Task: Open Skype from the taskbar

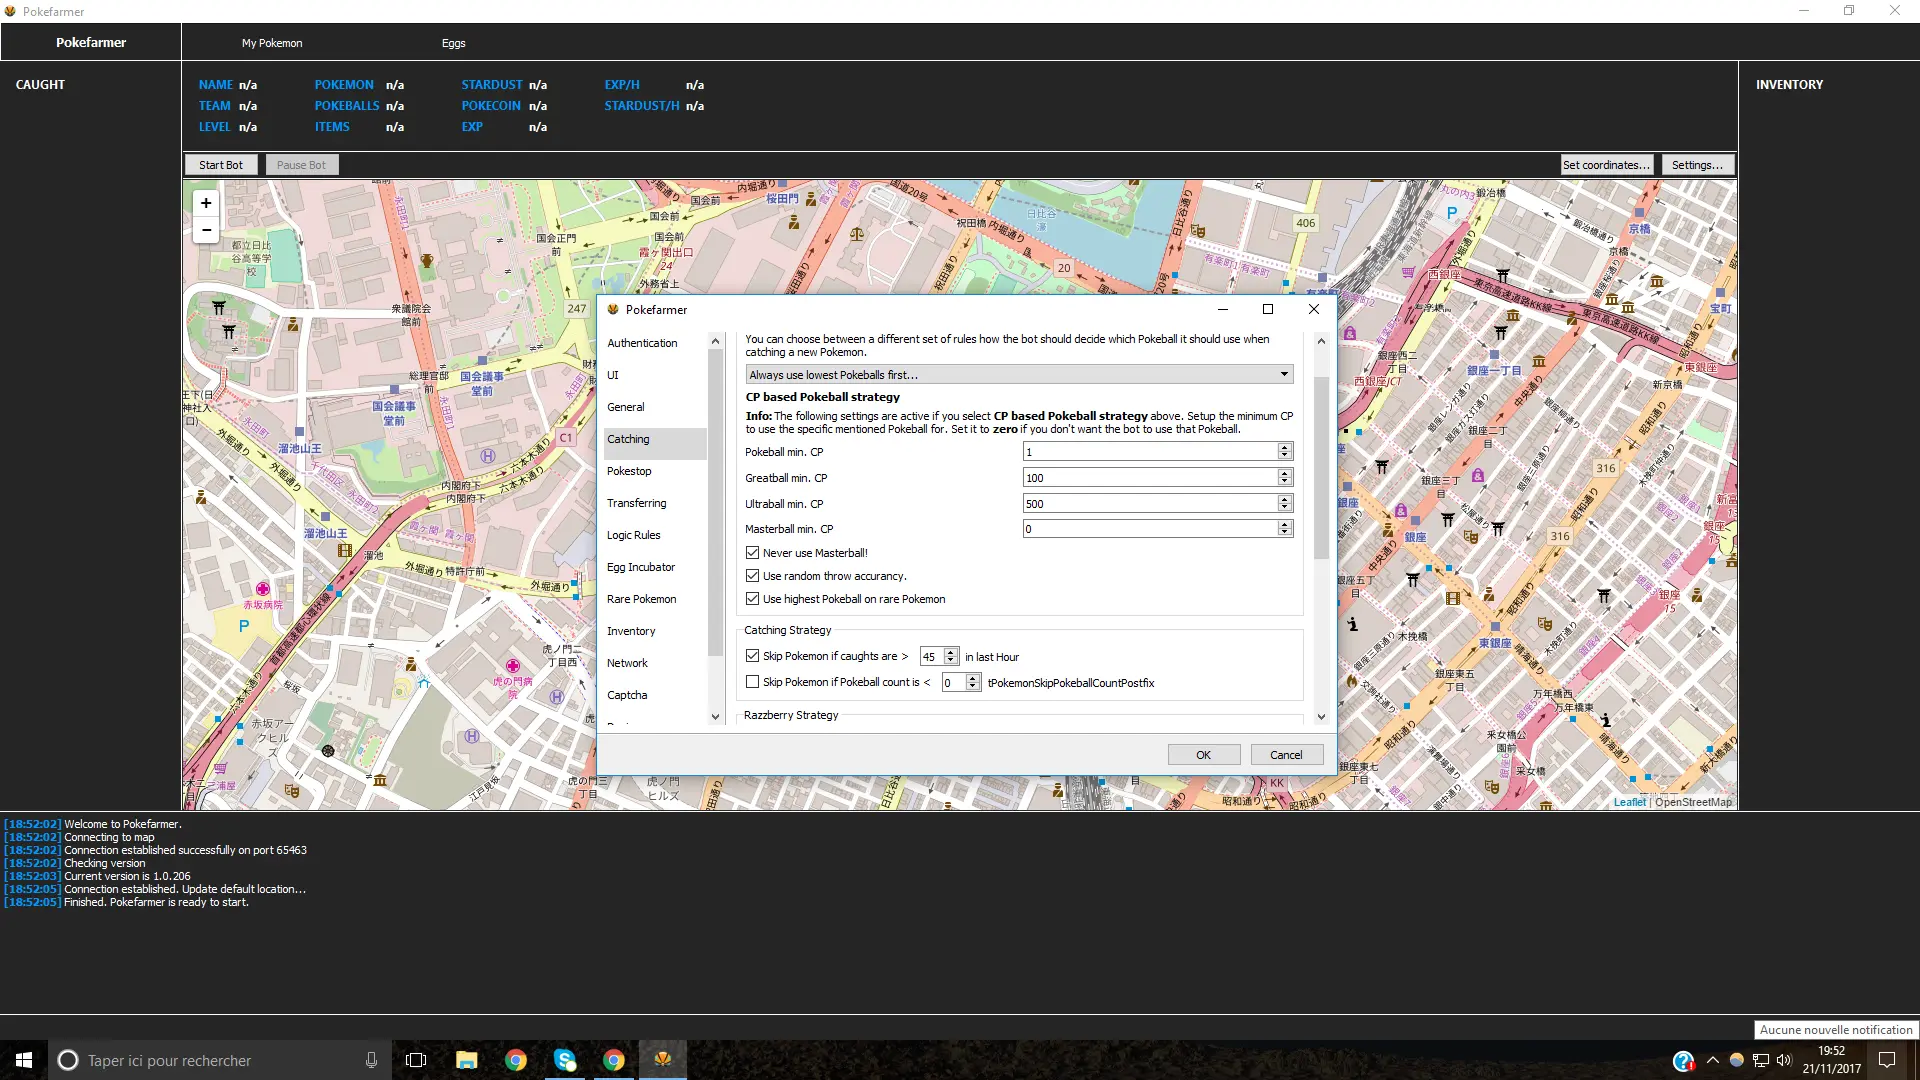Action: coord(565,1060)
